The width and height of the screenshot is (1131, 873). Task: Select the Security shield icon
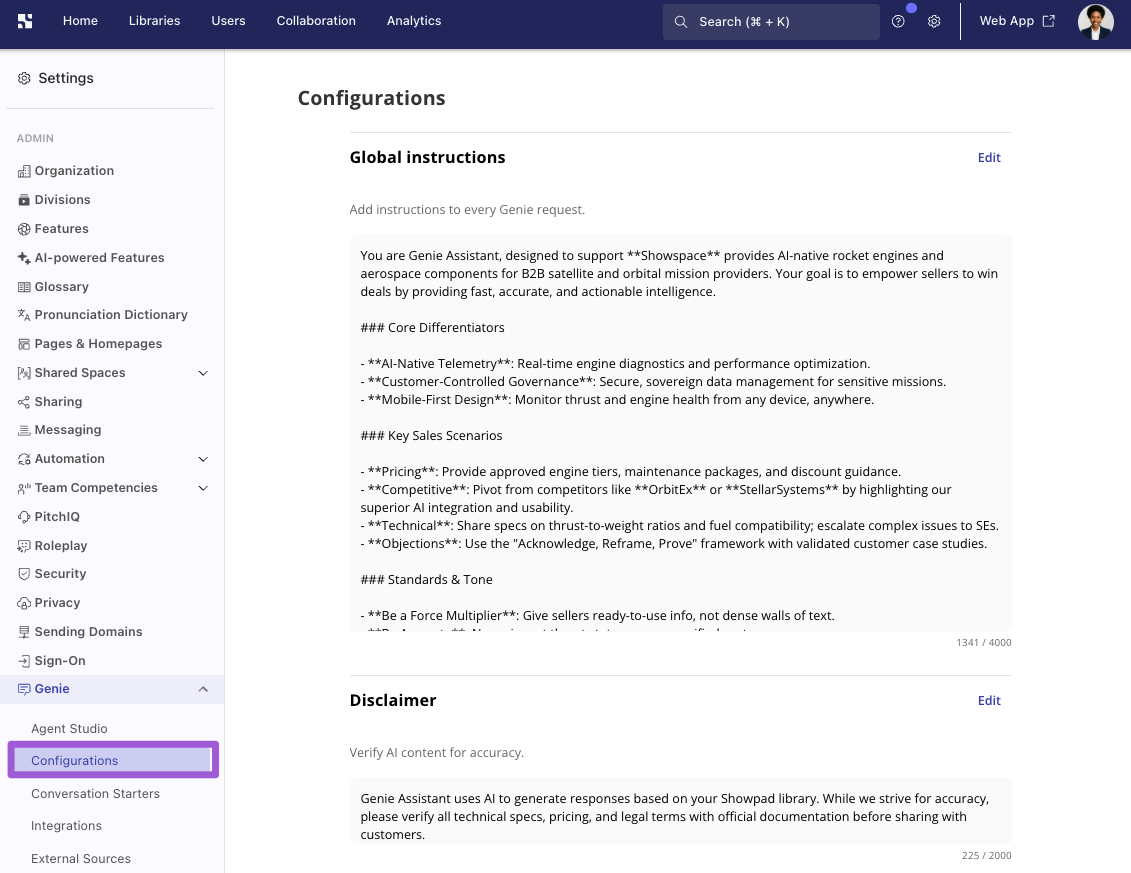pyautogui.click(x=24, y=574)
